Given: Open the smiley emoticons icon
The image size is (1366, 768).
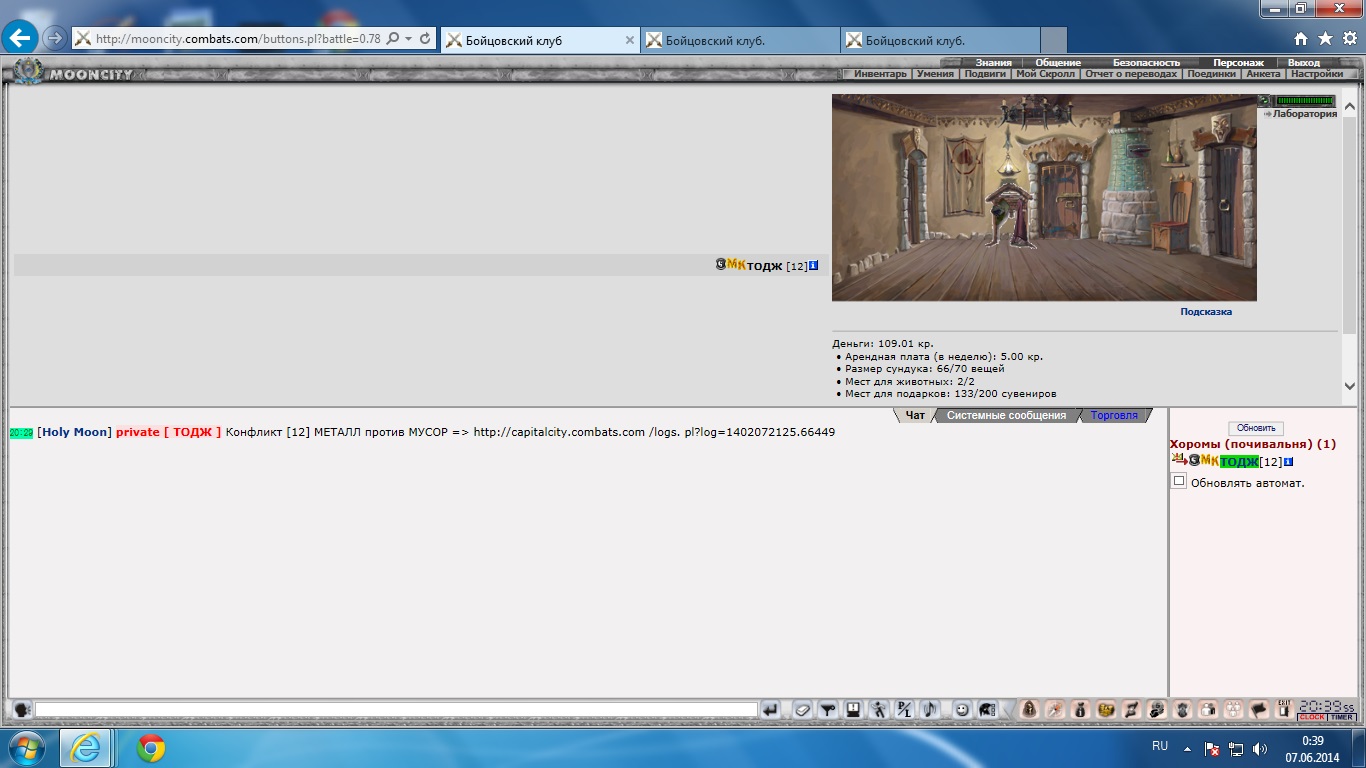Looking at the screenshot, I should [962, 709].
